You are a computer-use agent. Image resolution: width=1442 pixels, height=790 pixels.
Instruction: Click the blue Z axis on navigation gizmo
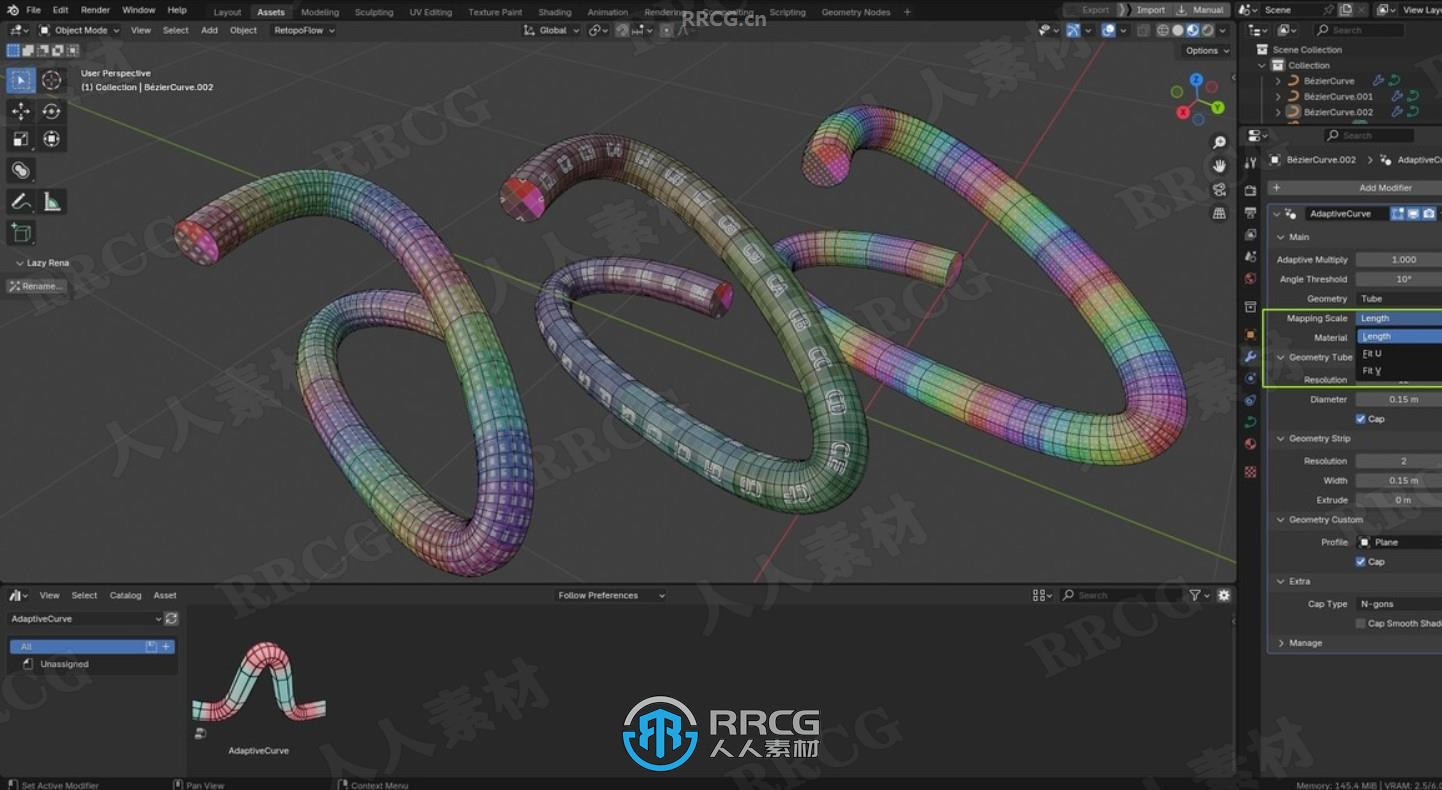pos(1197,80)
